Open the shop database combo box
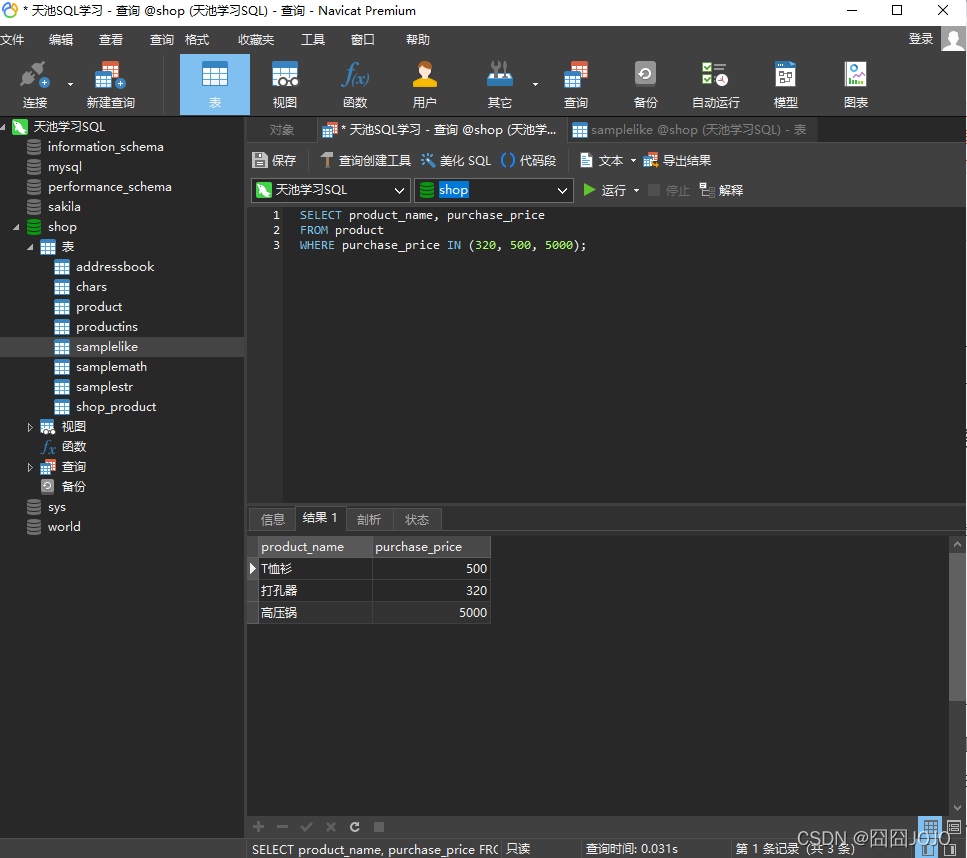The image size is (967, 858). [x=494, y=190]
